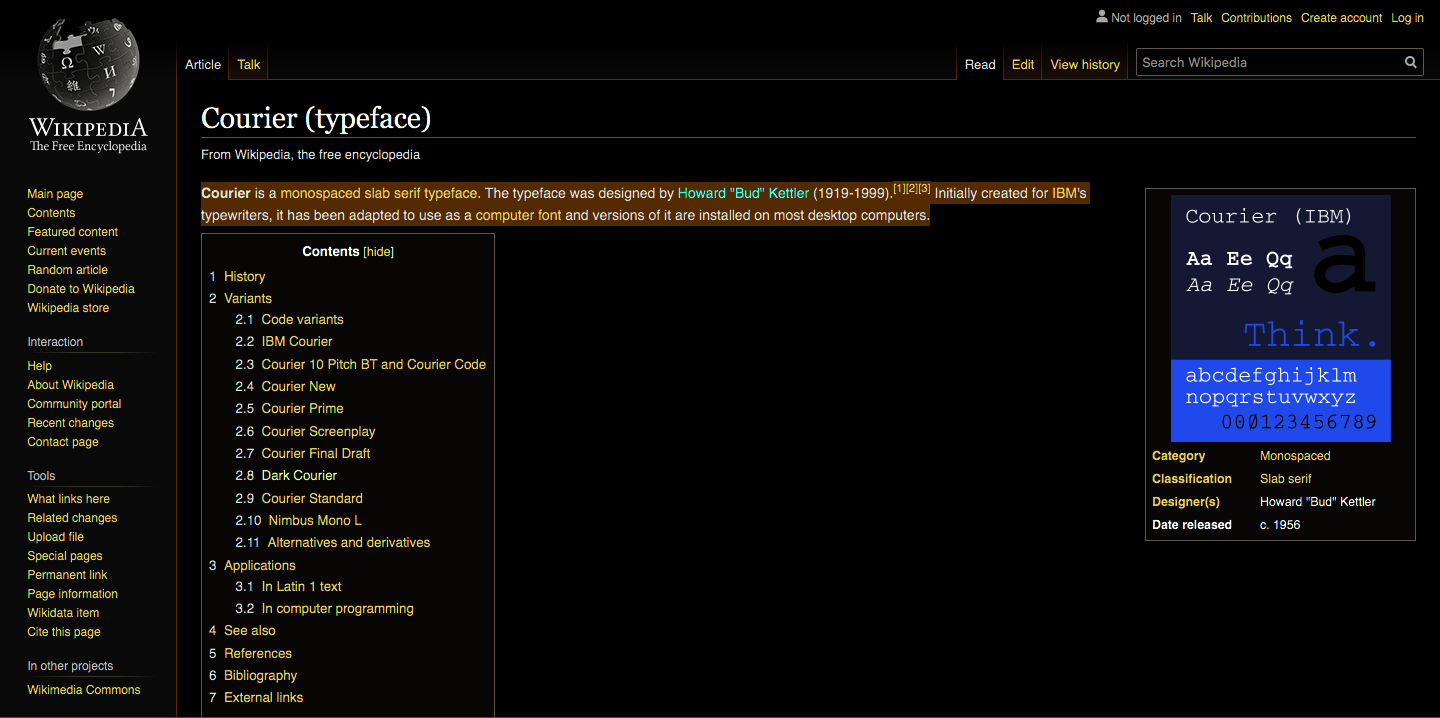This screenshot has width=1440, height=718.
Task: Open Current events
Action: (66, 251)
